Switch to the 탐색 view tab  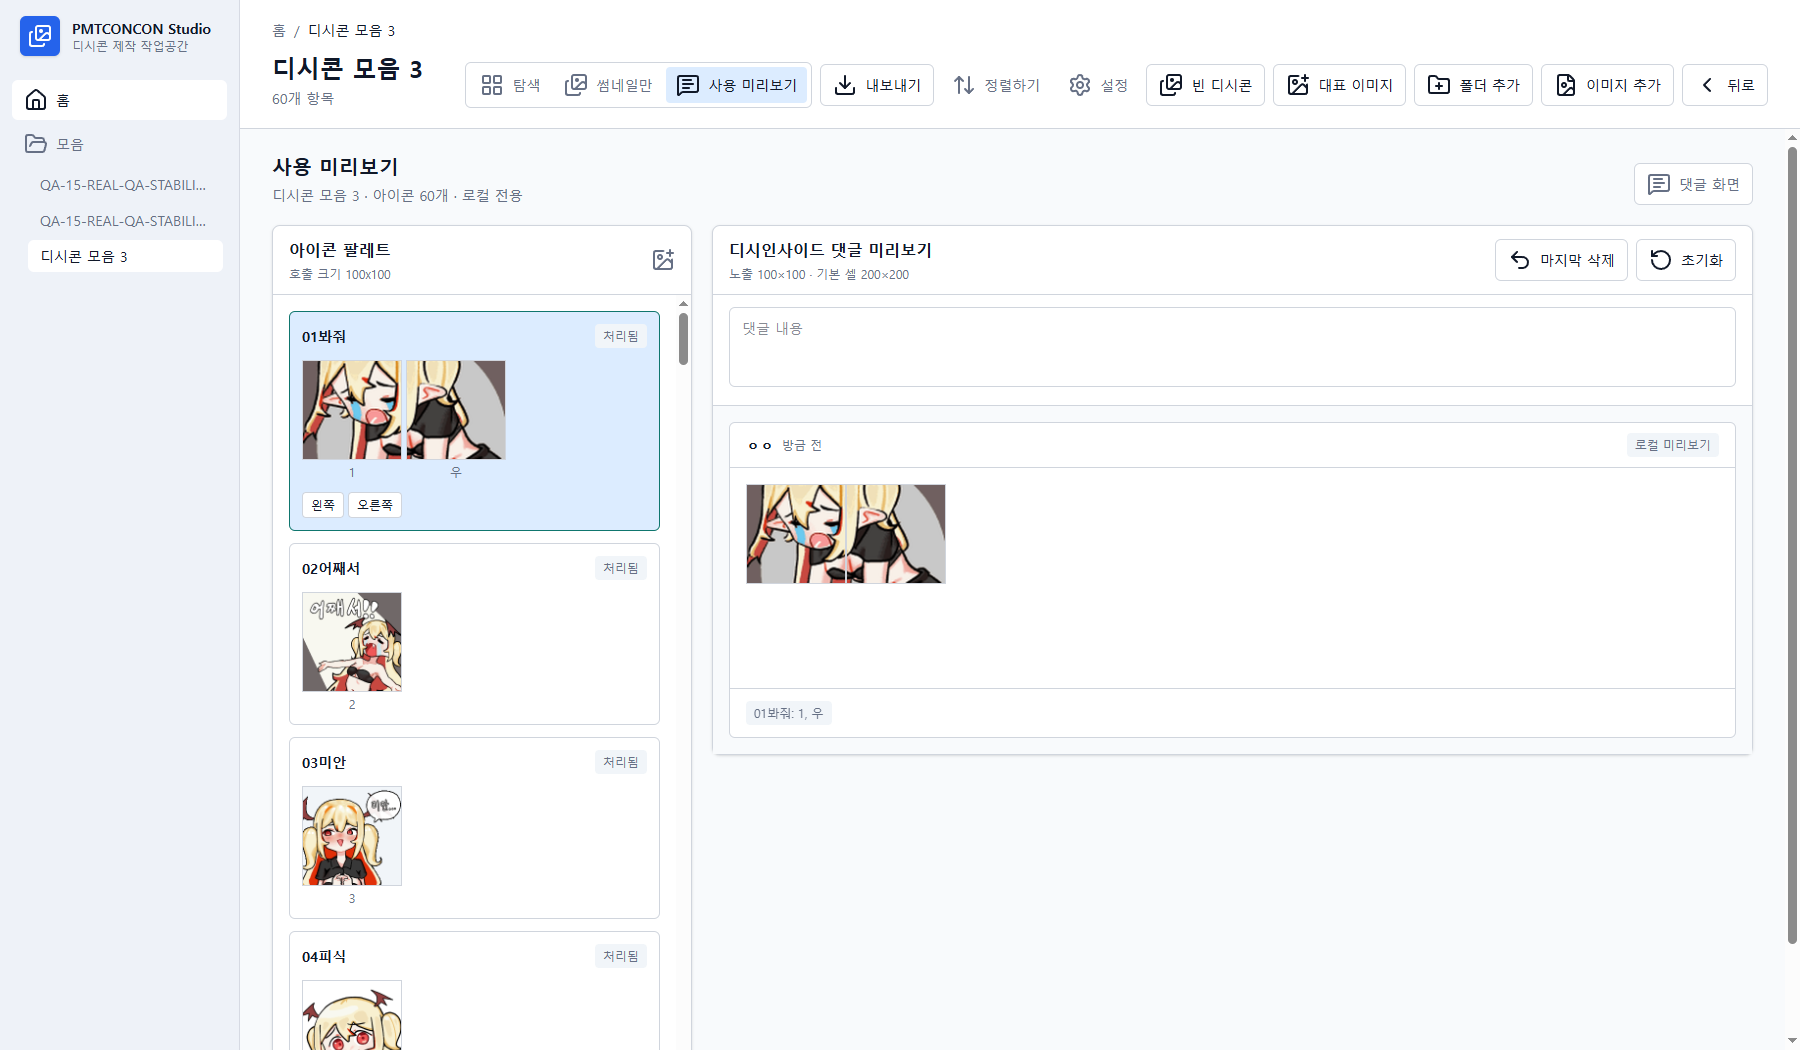pyautogui.click(x=511, y=85)
